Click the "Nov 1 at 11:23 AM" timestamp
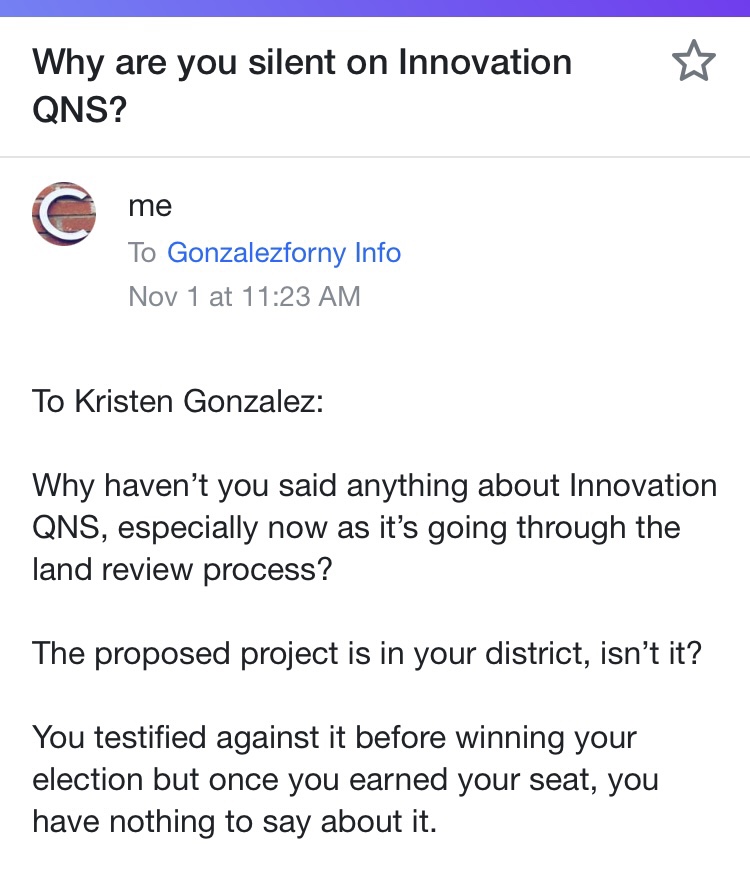This screenshot has height=872, width=750. (244, 297)
